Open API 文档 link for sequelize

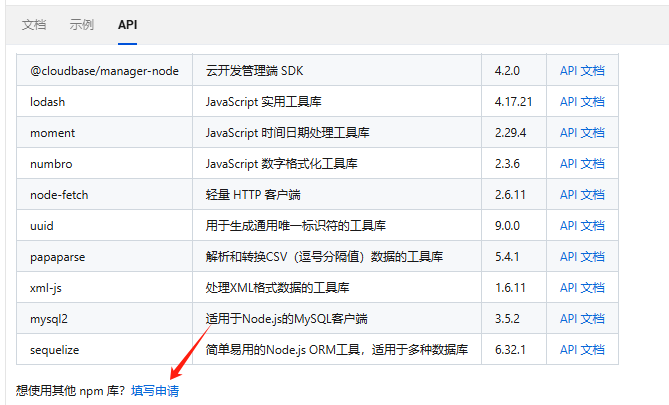coord(582,350)
